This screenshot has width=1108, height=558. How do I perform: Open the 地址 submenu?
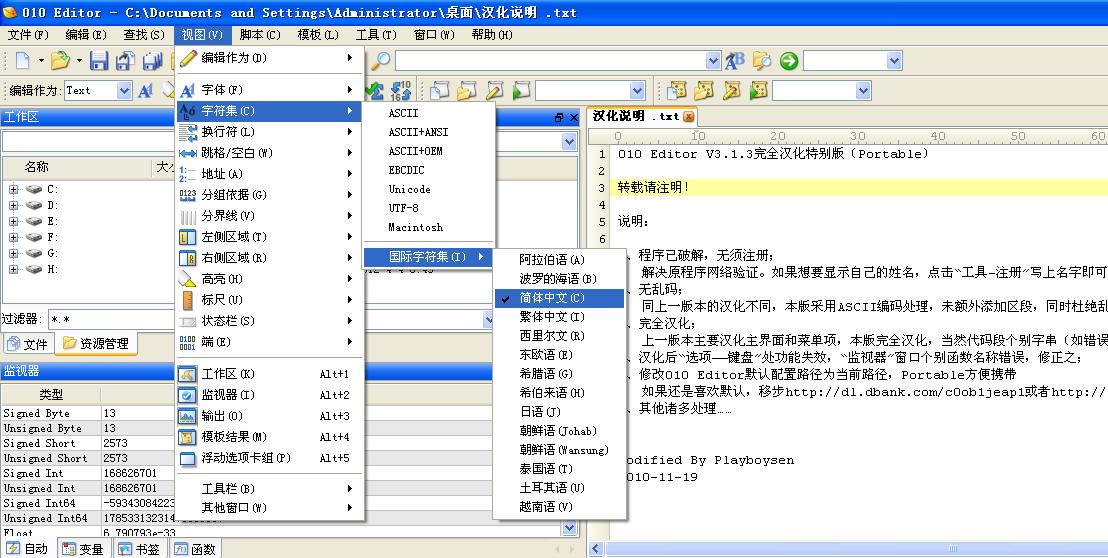269,174
